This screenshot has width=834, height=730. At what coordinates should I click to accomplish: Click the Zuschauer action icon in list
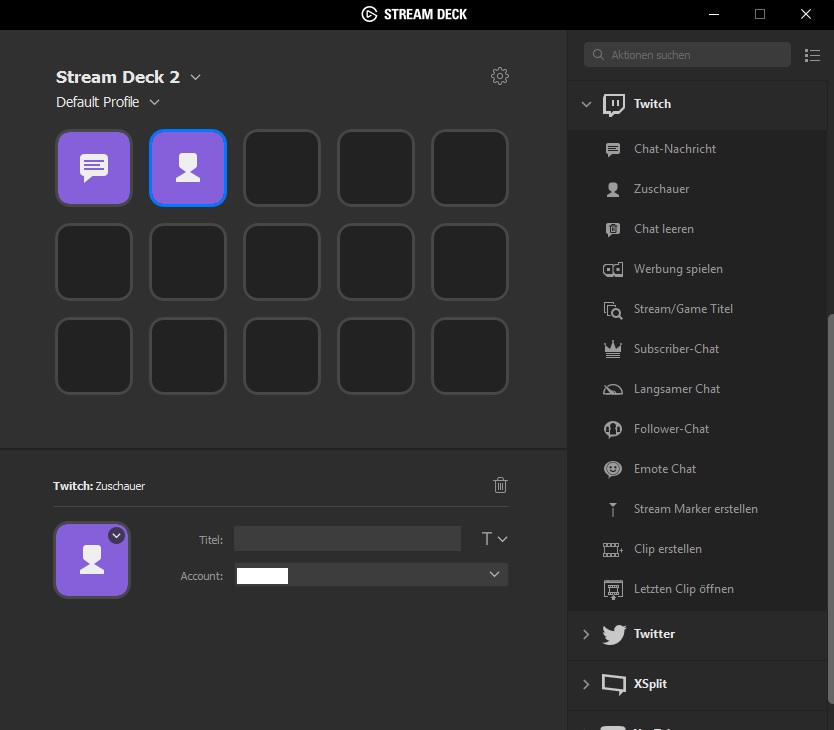point(613,189)
